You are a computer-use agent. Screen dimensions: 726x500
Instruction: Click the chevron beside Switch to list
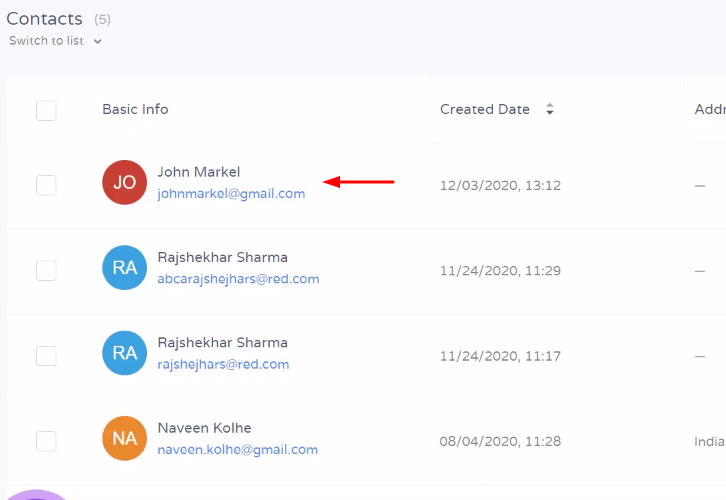click(x=97, y=41)
